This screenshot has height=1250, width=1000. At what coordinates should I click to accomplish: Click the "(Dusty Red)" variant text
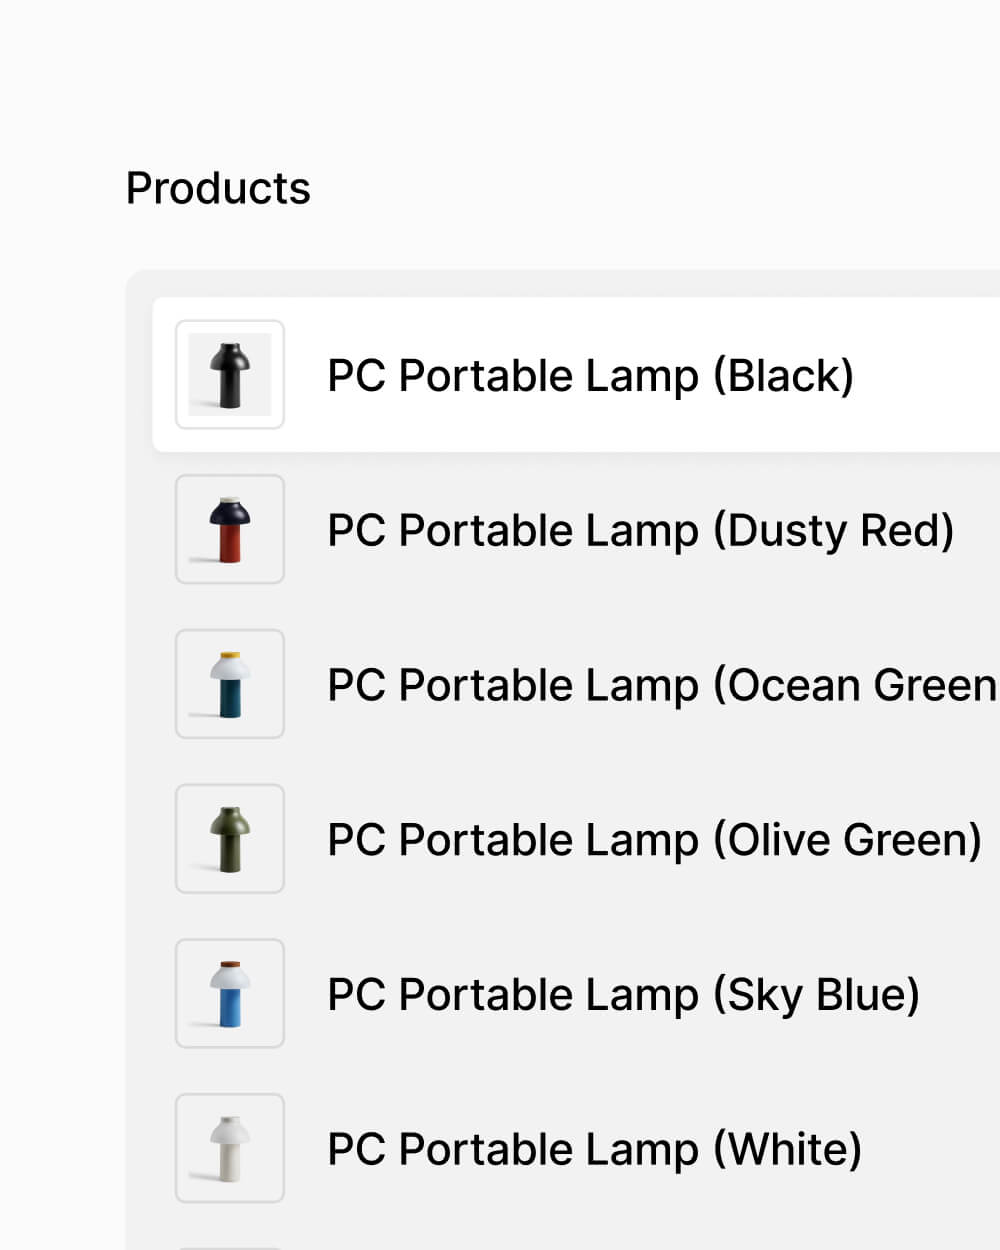point(833,531)
